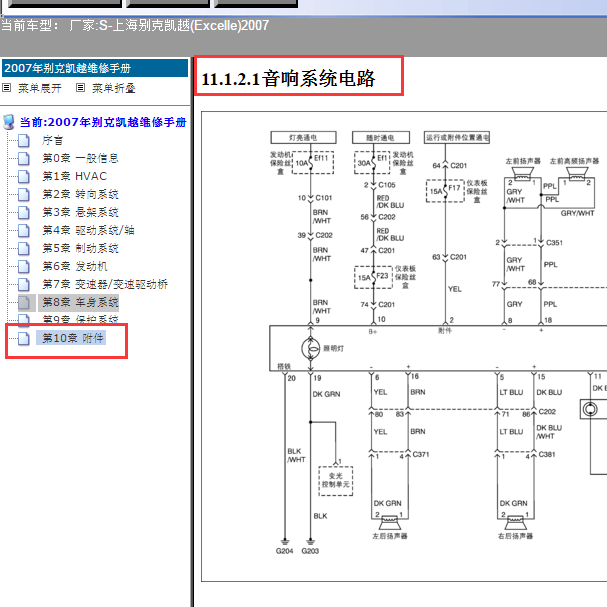This screenshot has height=607, width=607.
Task: Open 第2章 转向系统
Action: tap(80, 194)
